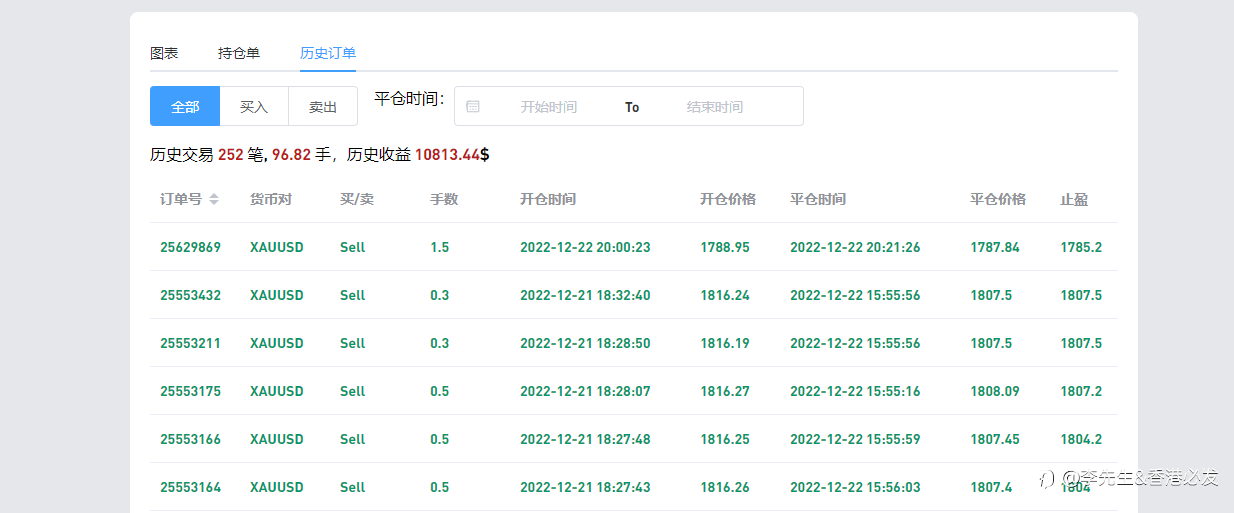
Task: Click open price 1816.27
Action: point(725,391)
